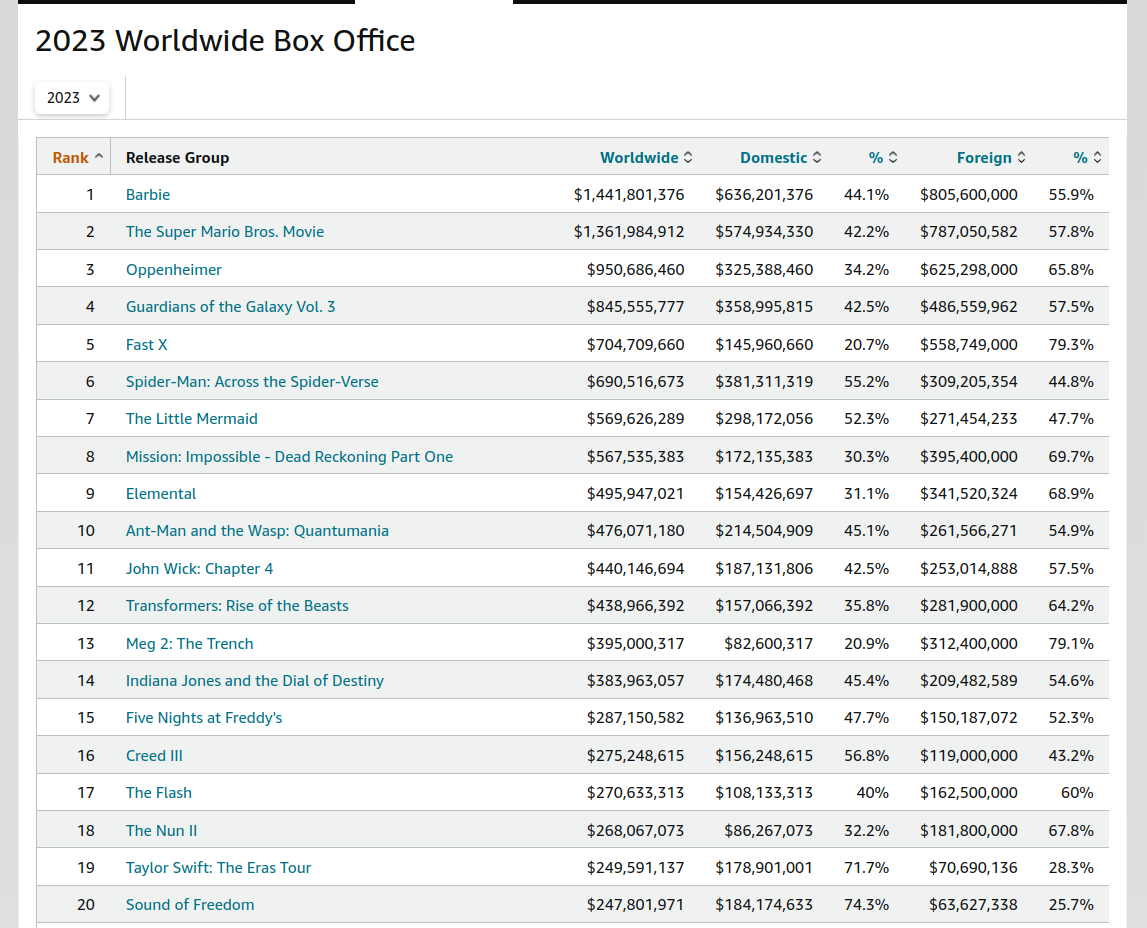1147x928 pixels.
Task: Open Taylor Swift: The Eras Tour link
Action: tap(219, 868)
